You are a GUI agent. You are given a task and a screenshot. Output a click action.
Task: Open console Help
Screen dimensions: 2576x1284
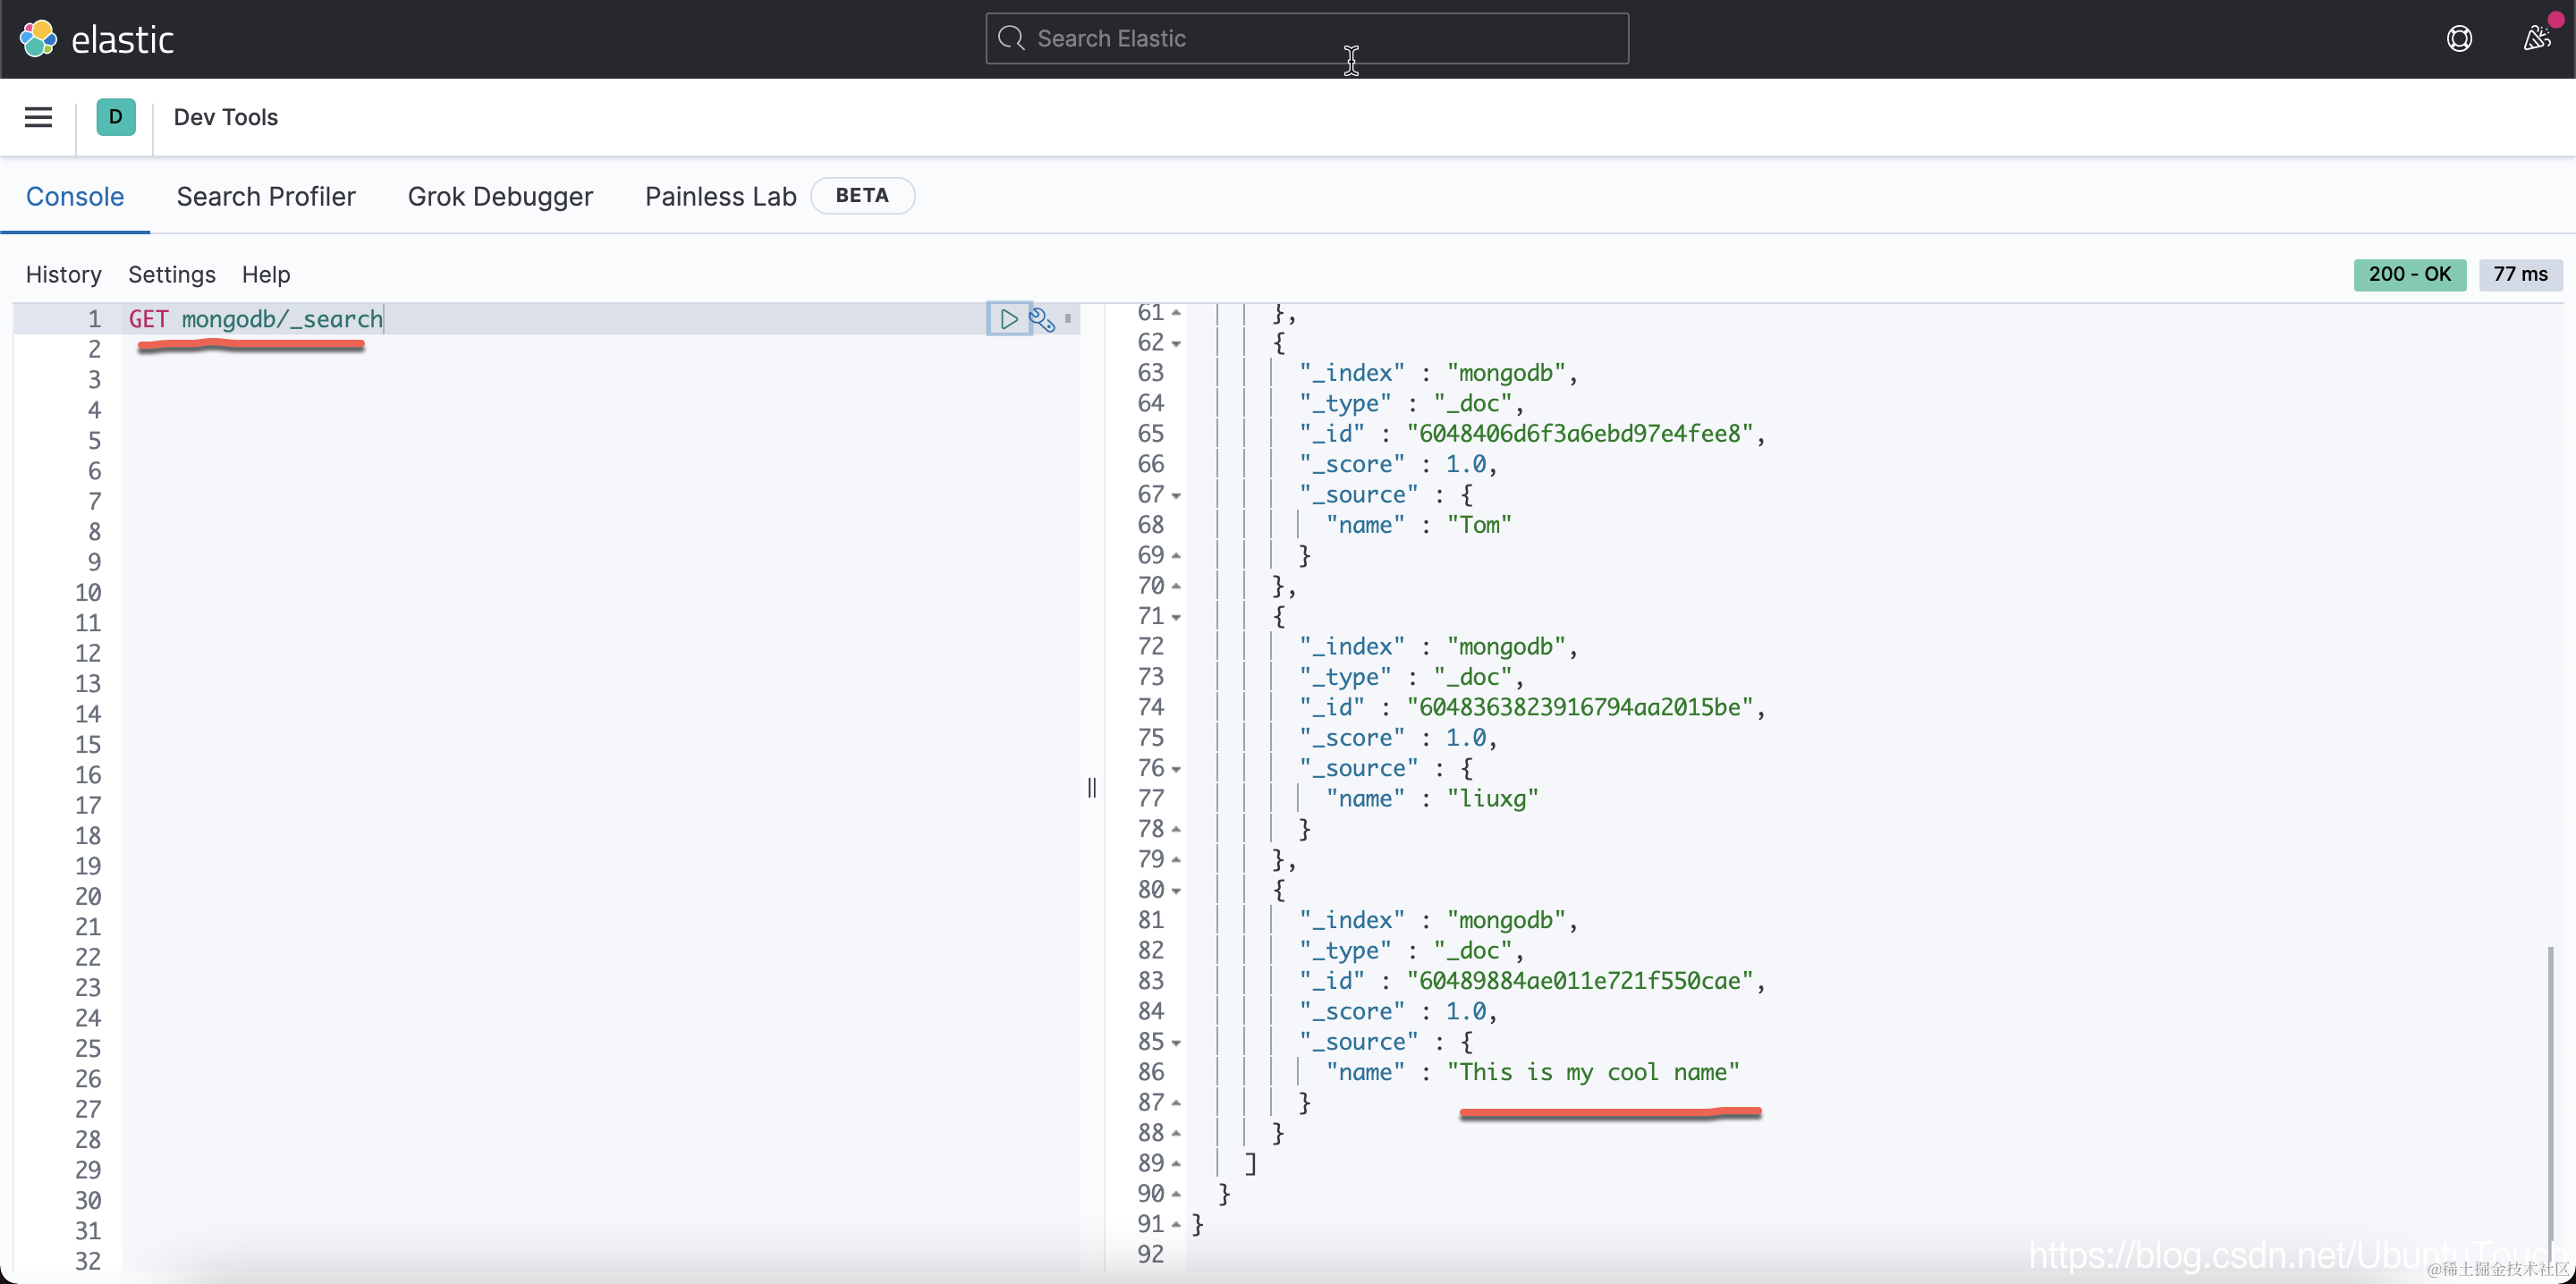click(266, 274)
